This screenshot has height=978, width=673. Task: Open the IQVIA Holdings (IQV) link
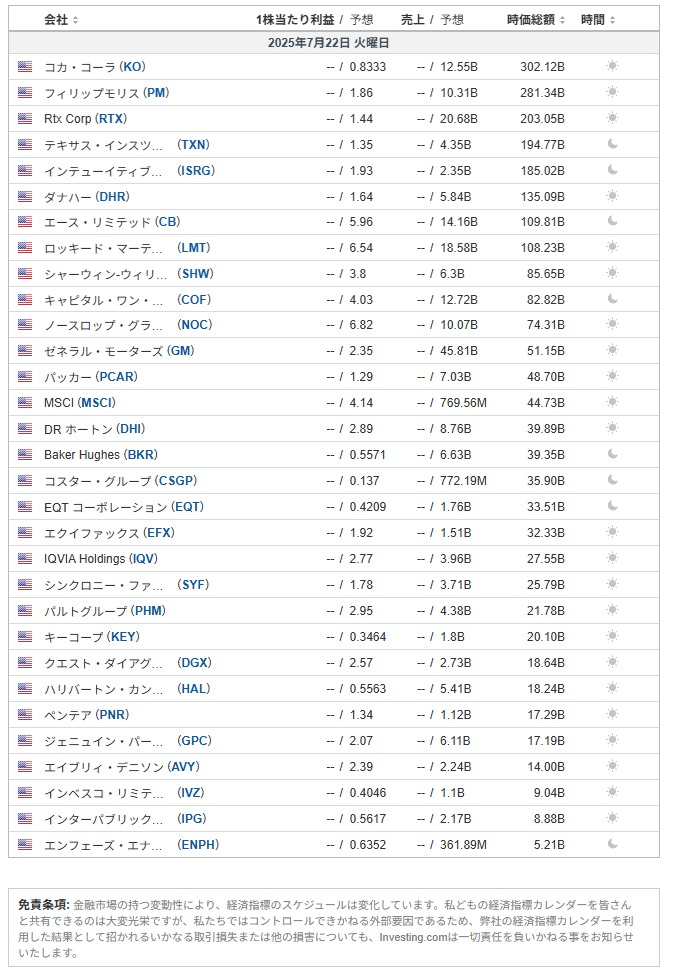(x=100, y=559)
